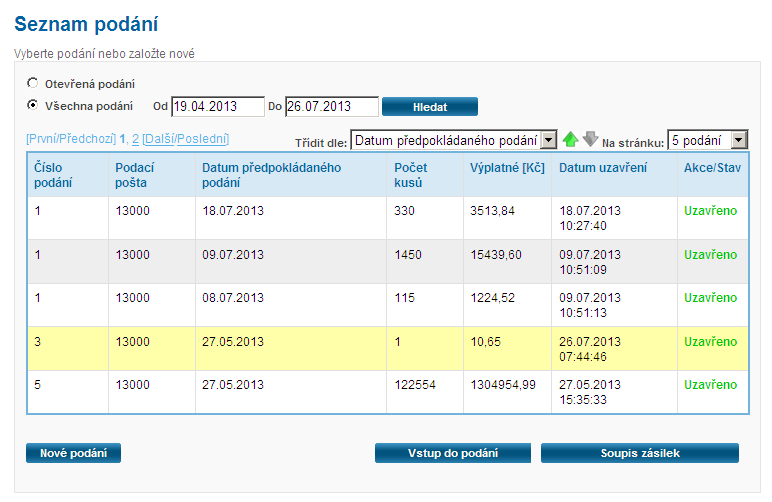Open Vstup do podání button
The height and width of the screenshot is (502, 772).
(x=453, y=454)
